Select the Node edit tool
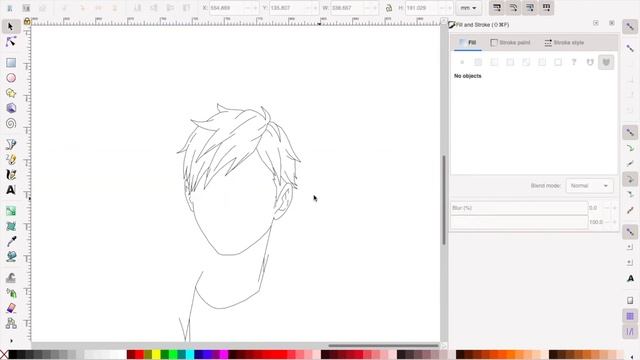The image size is (640, 360). 11,42
